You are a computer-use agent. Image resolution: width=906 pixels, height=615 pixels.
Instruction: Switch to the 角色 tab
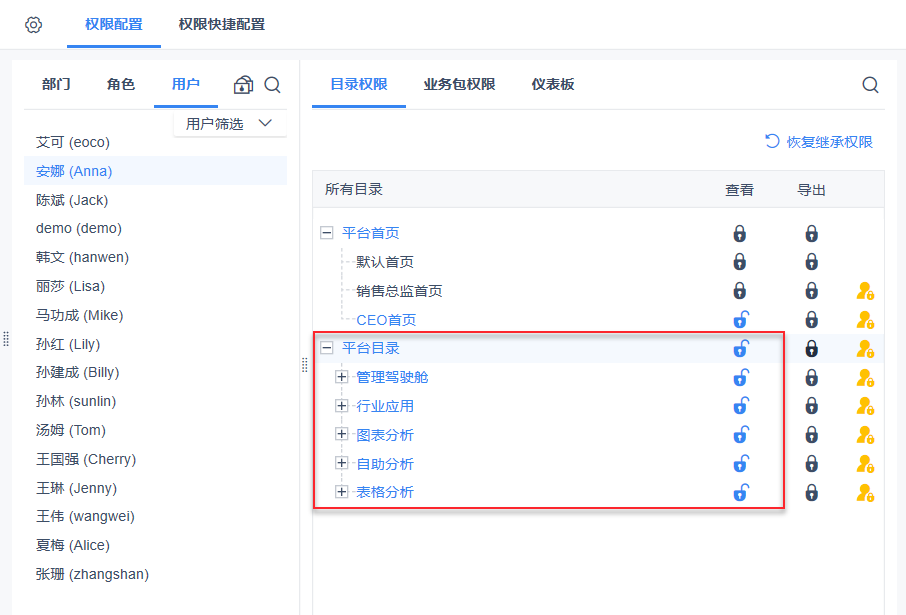tap(120, 85)
